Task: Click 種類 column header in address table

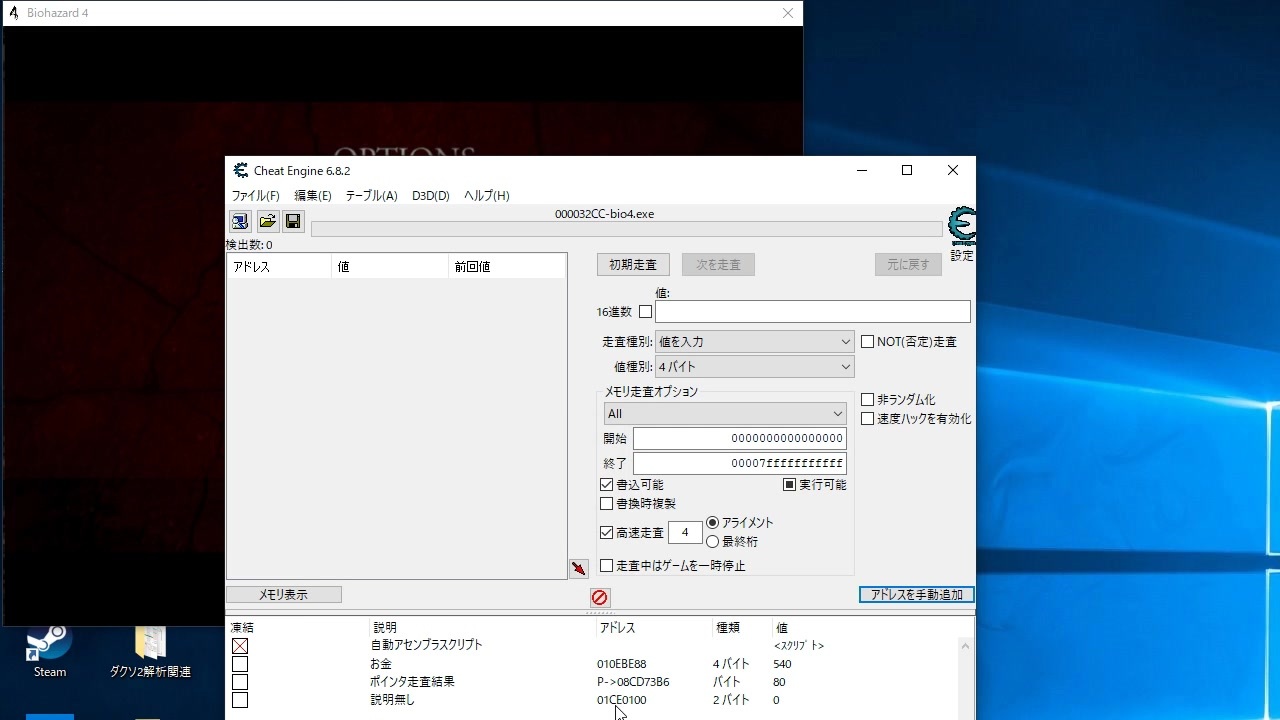Action: tap(743, 628)
